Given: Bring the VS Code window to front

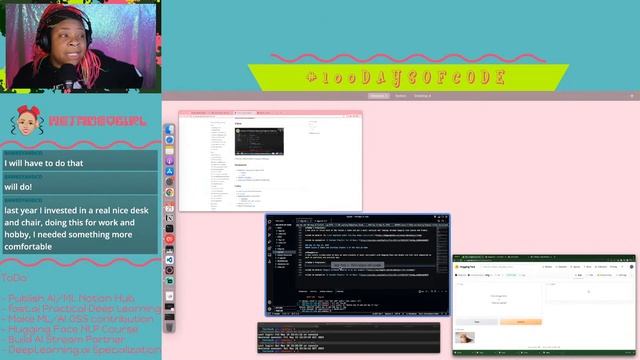Looking at the screenshot, I should point(358,265).
